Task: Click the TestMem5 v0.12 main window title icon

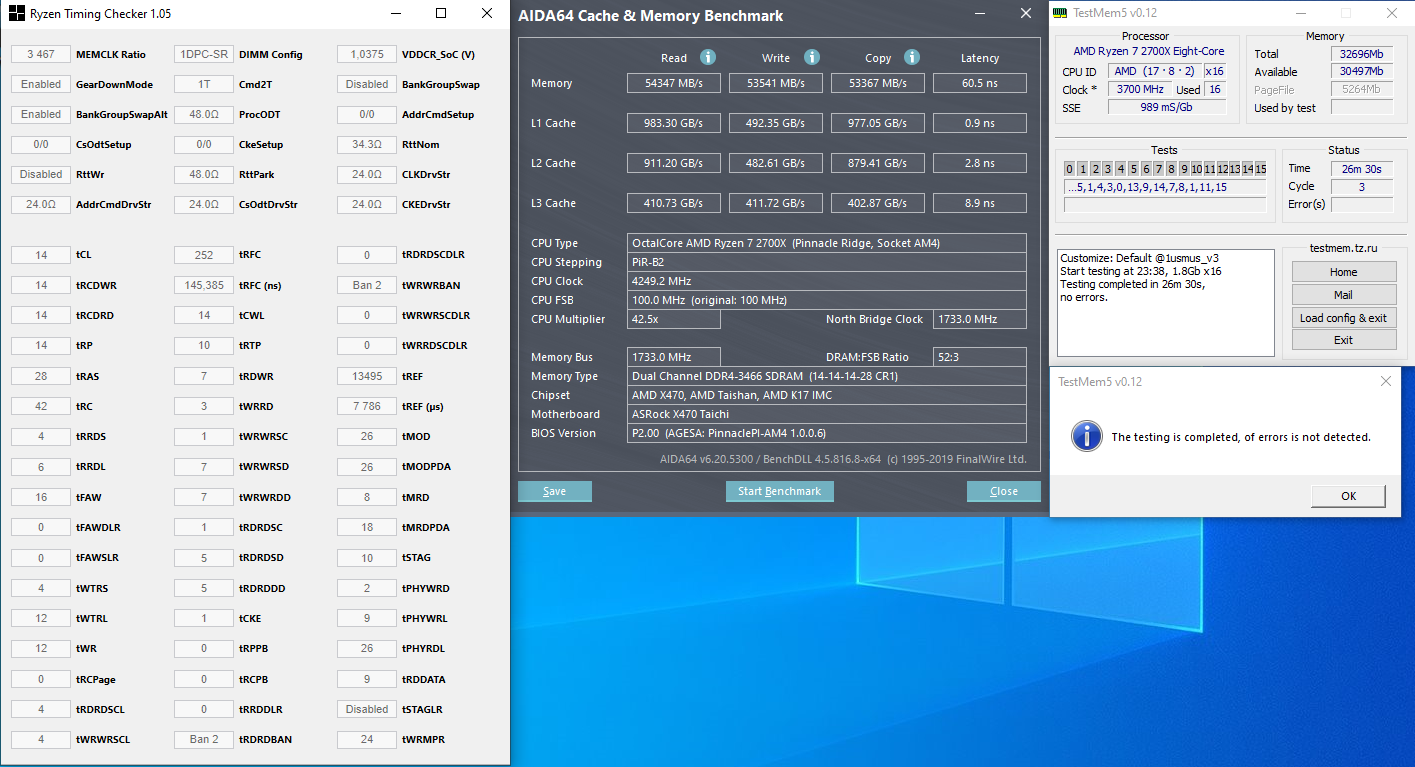Action: 1061,14
